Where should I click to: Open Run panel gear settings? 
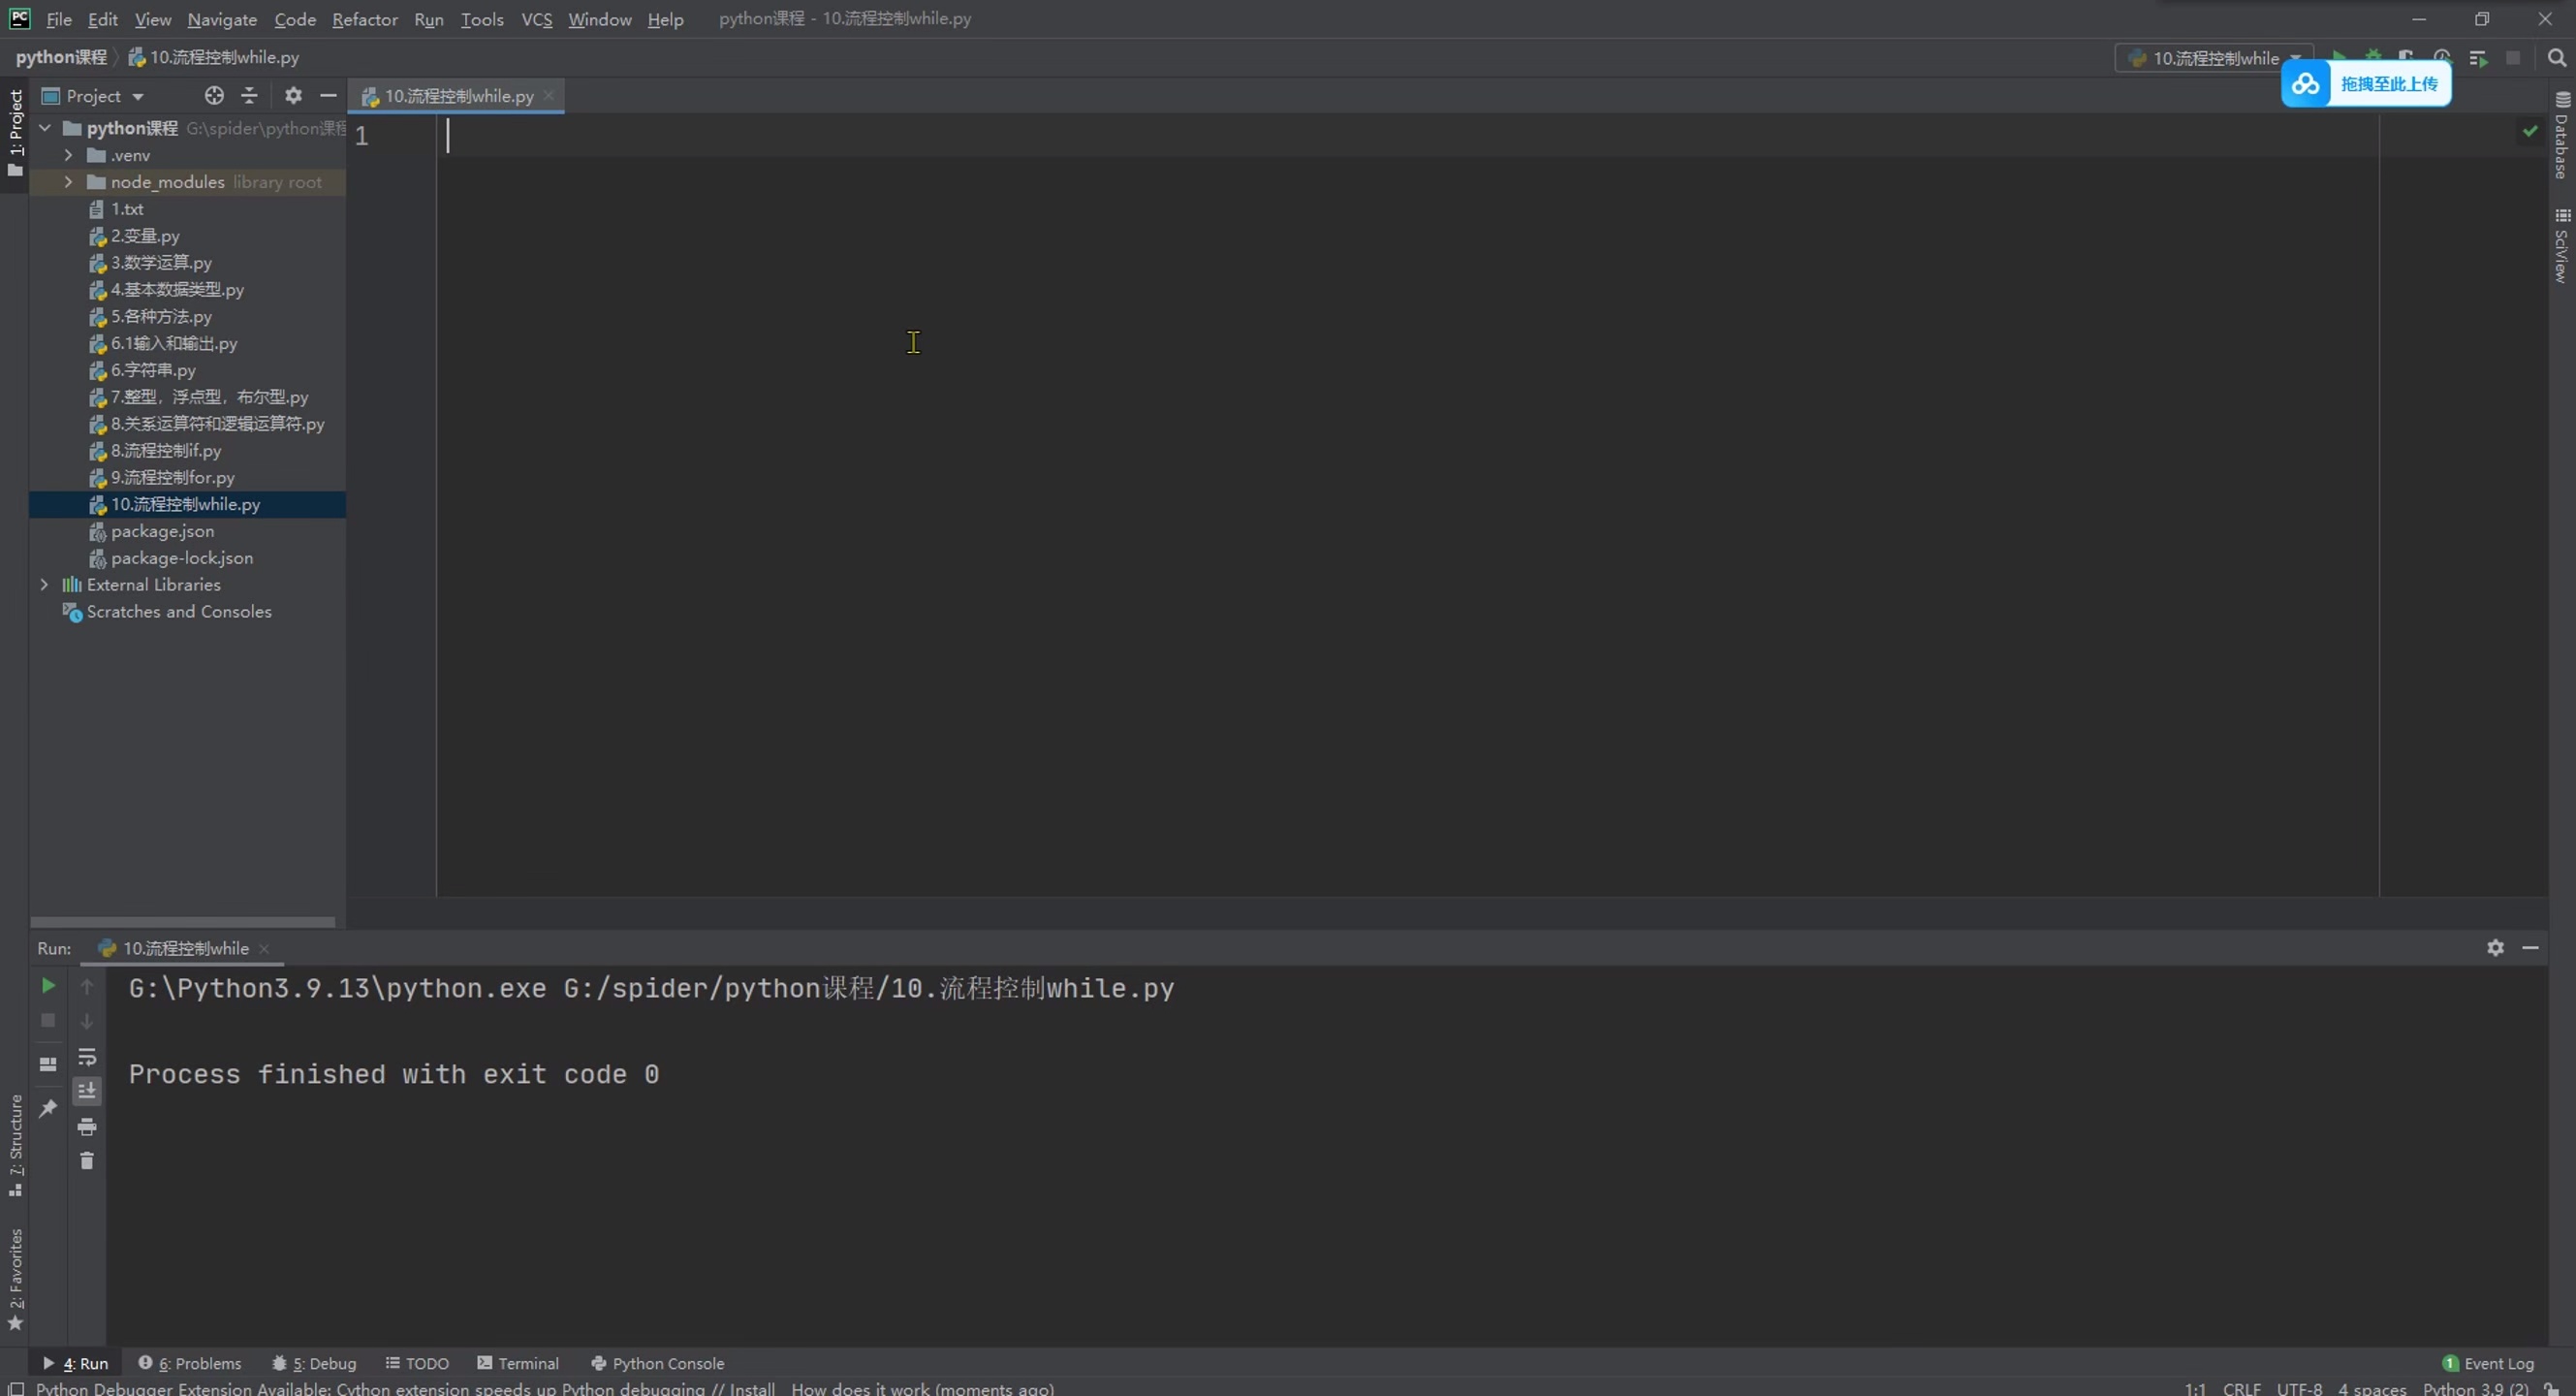[x=2495, y=947]
